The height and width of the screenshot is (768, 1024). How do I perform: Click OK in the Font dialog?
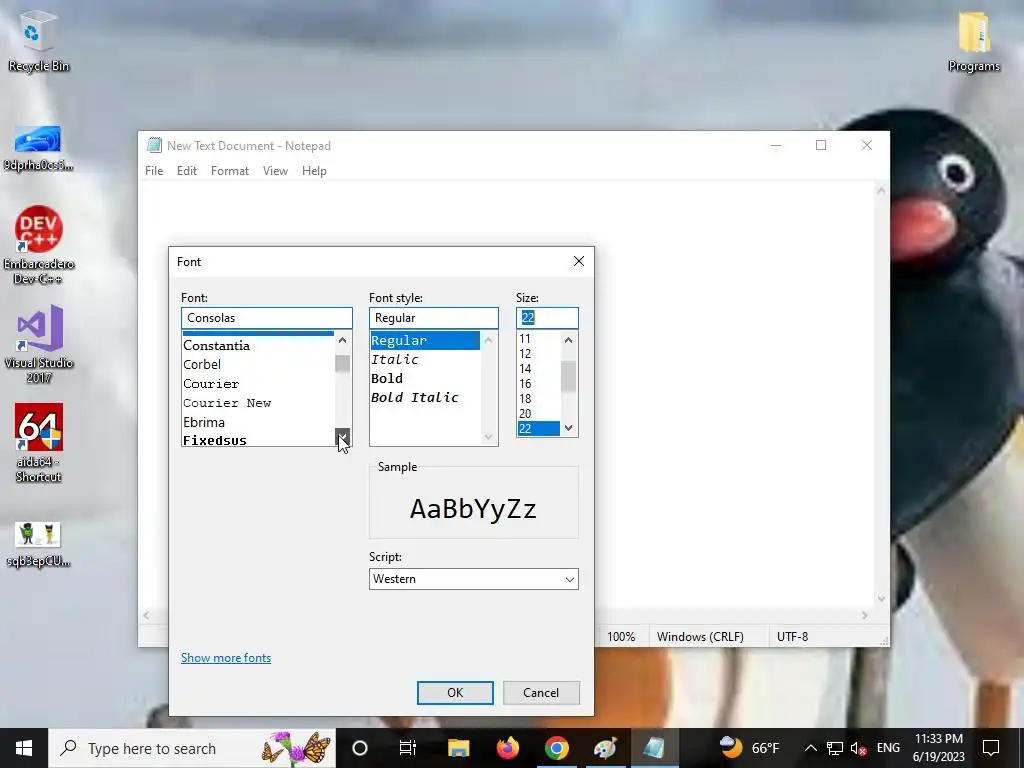click(x=455, y=693)
